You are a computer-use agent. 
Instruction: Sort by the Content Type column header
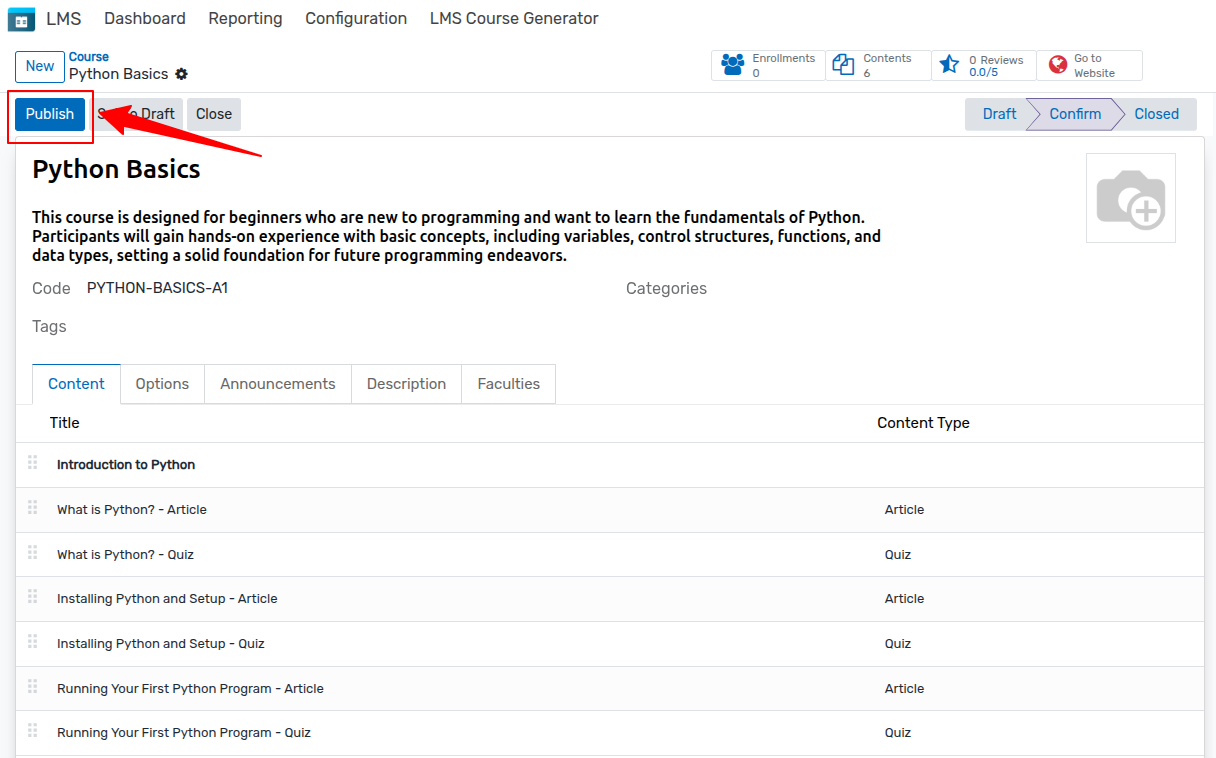pos(923,423)
